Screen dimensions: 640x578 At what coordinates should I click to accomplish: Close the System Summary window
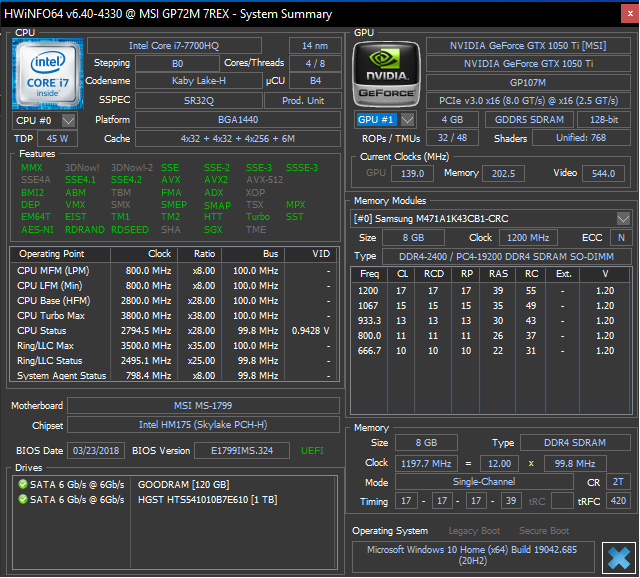click(x=630, y=14)
